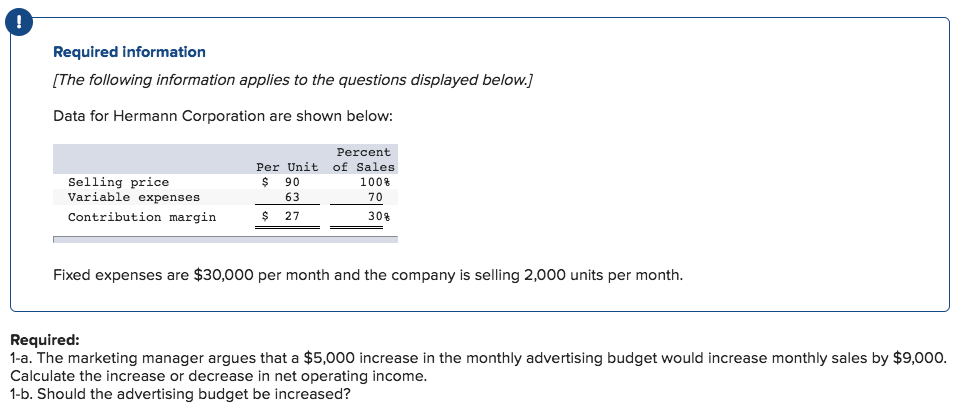Image resolution: width=967 pixels, height=415 pixels.
Task: Select the 63 variable expenses cell
Action: pos(292,197)
